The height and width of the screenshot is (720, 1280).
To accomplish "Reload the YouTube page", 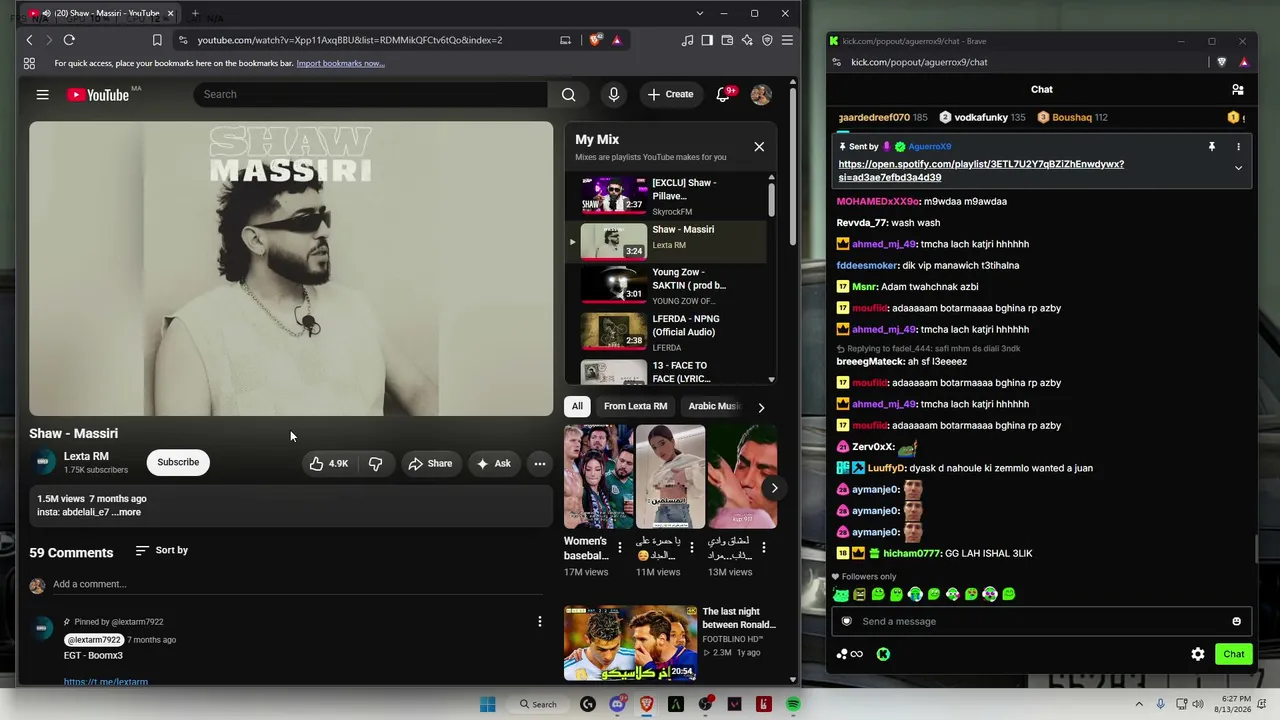I will pyautogui.click(x=69, y=40).
